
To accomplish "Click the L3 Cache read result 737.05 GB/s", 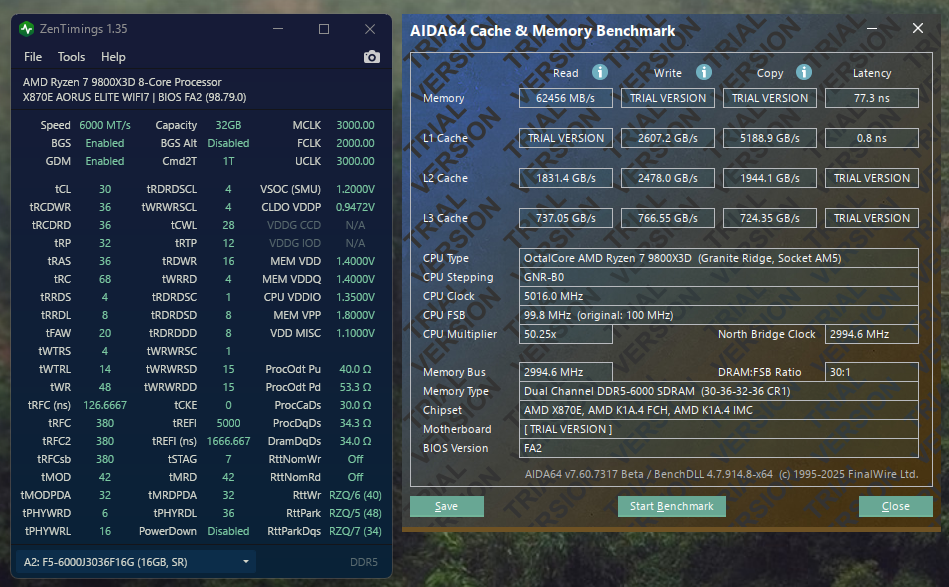I will (x=565, y=217).
